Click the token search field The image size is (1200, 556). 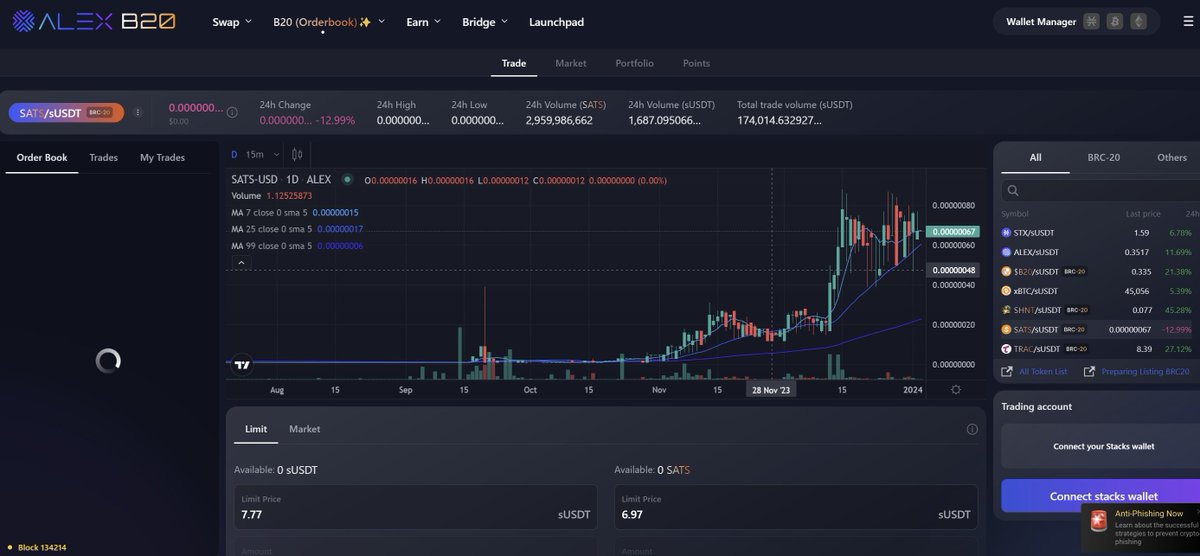tap(1100, 190)
